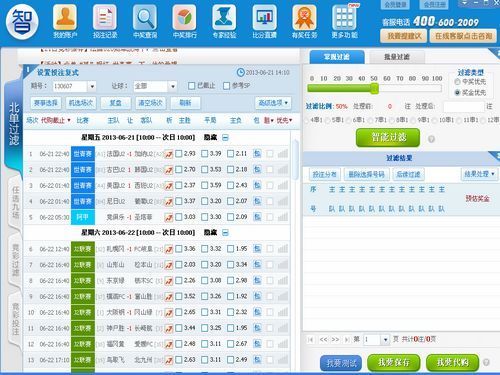Open the 高级选项 dropdown

(273, 103)
